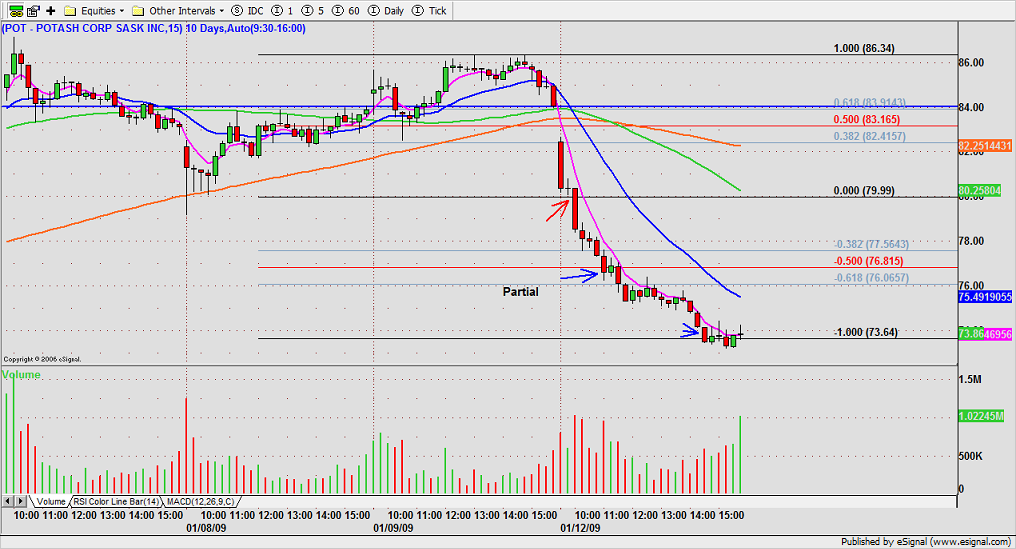This screenshot has height=549, width=1016.
Task: Click the 500K volume axis value
Action: [x=971, y=456]
